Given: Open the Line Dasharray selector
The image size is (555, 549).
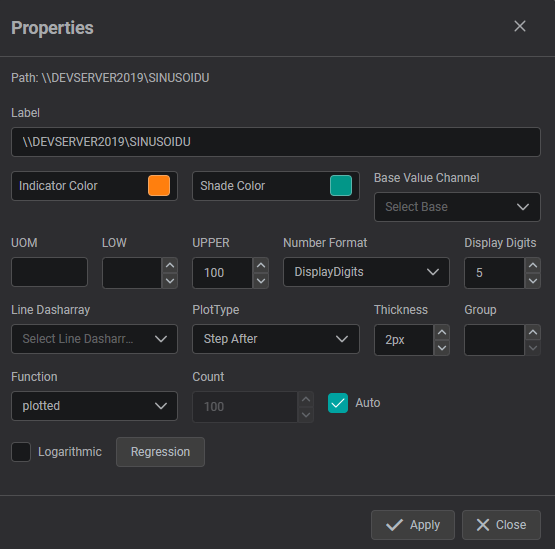Looking at the screenshot, I should [x=94, y=339].
